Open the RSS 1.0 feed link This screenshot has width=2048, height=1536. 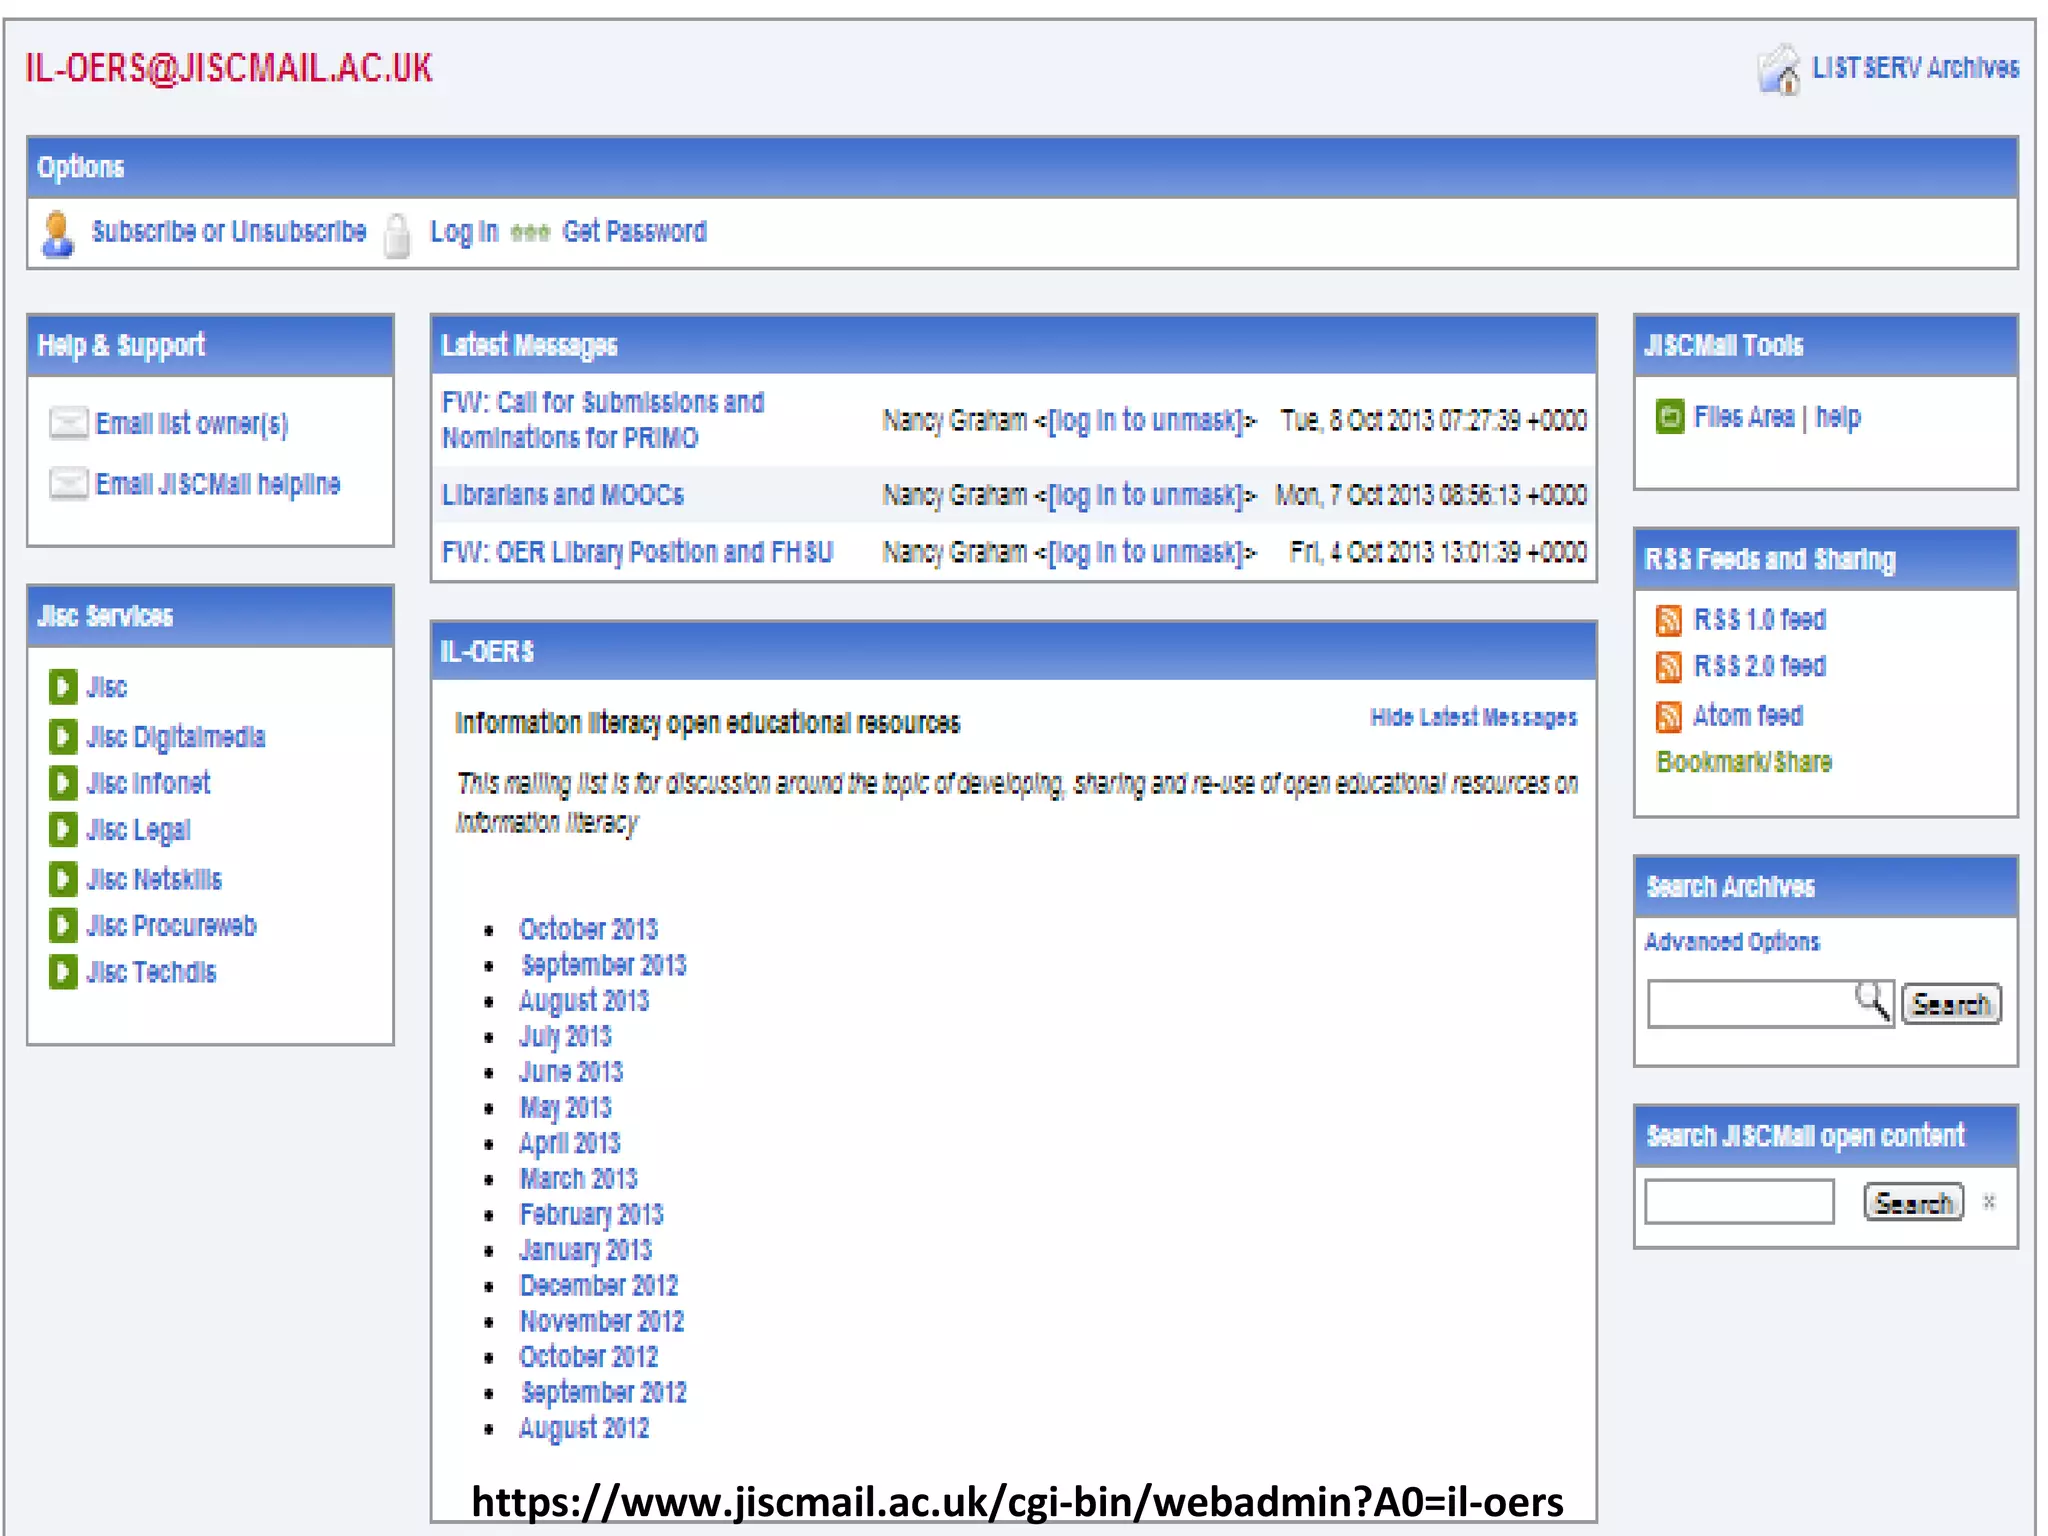point(1759,620)
